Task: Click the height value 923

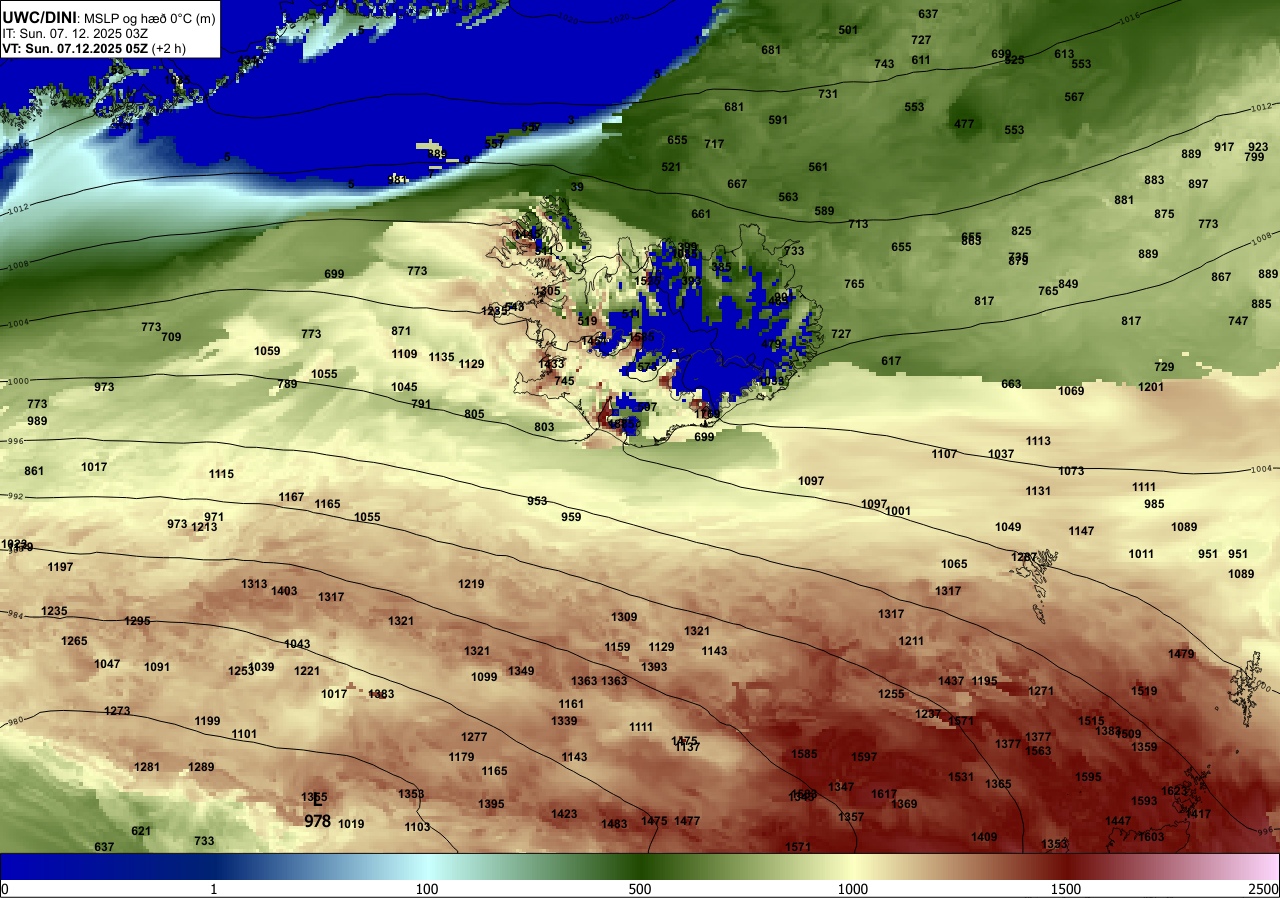Action: tap(1258, 147)
